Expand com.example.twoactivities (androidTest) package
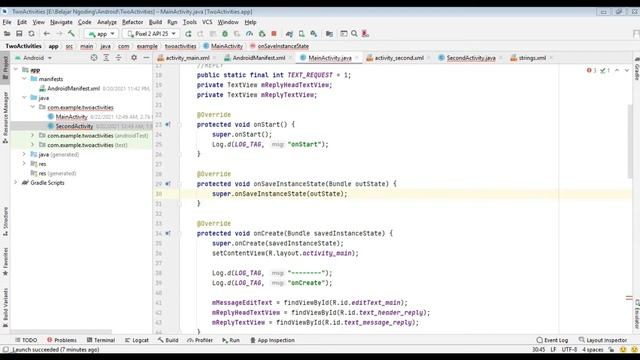Screen dimensions: 640x360 33,135
